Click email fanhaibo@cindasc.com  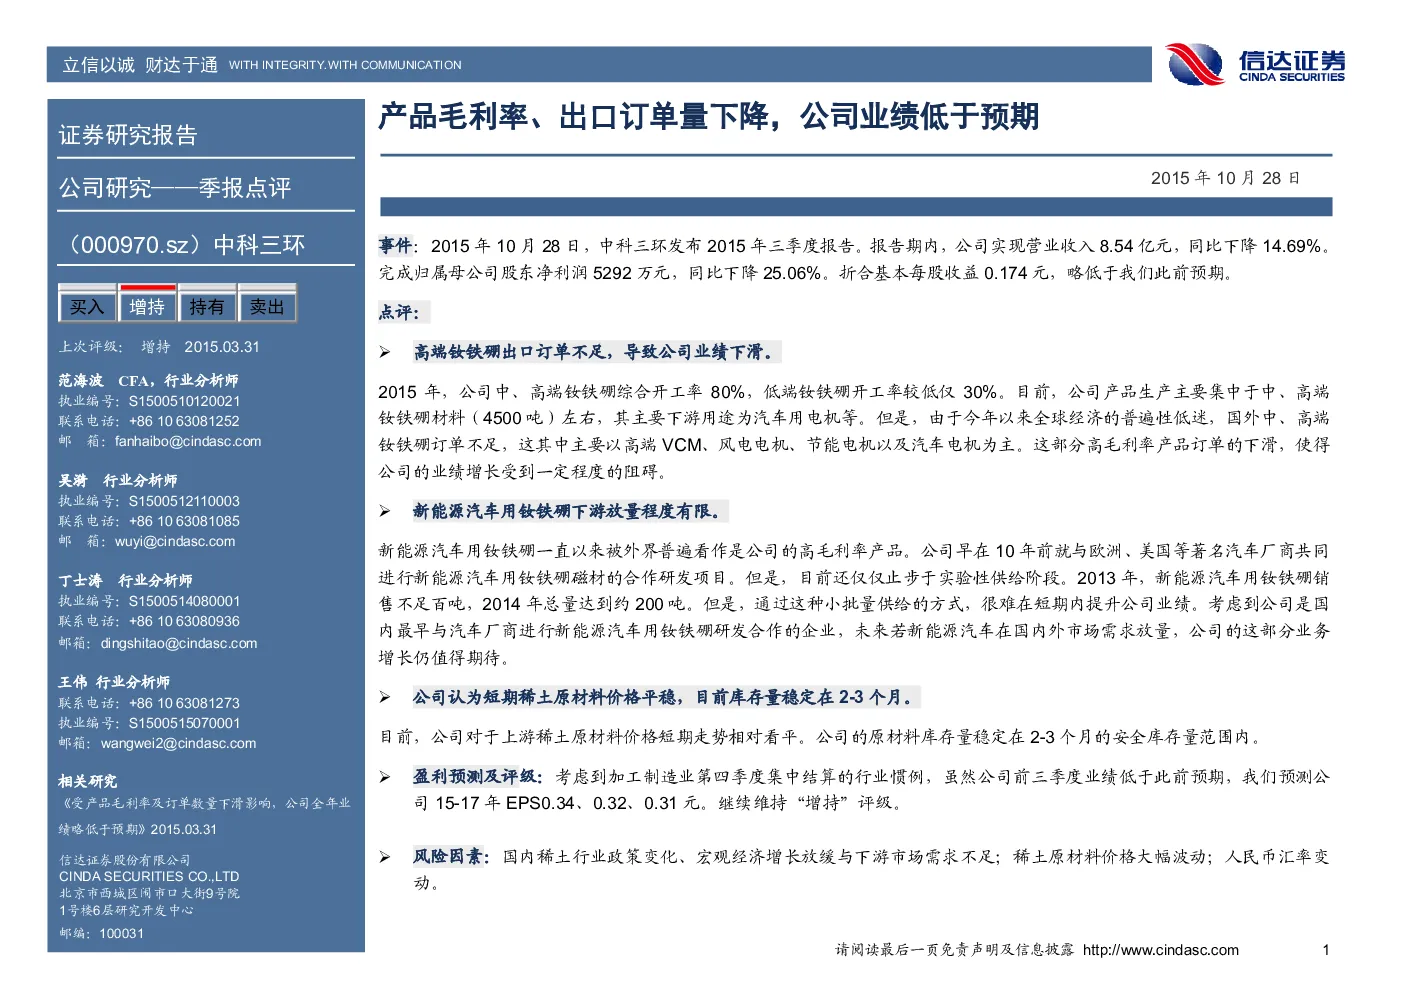tap(188, 441)
